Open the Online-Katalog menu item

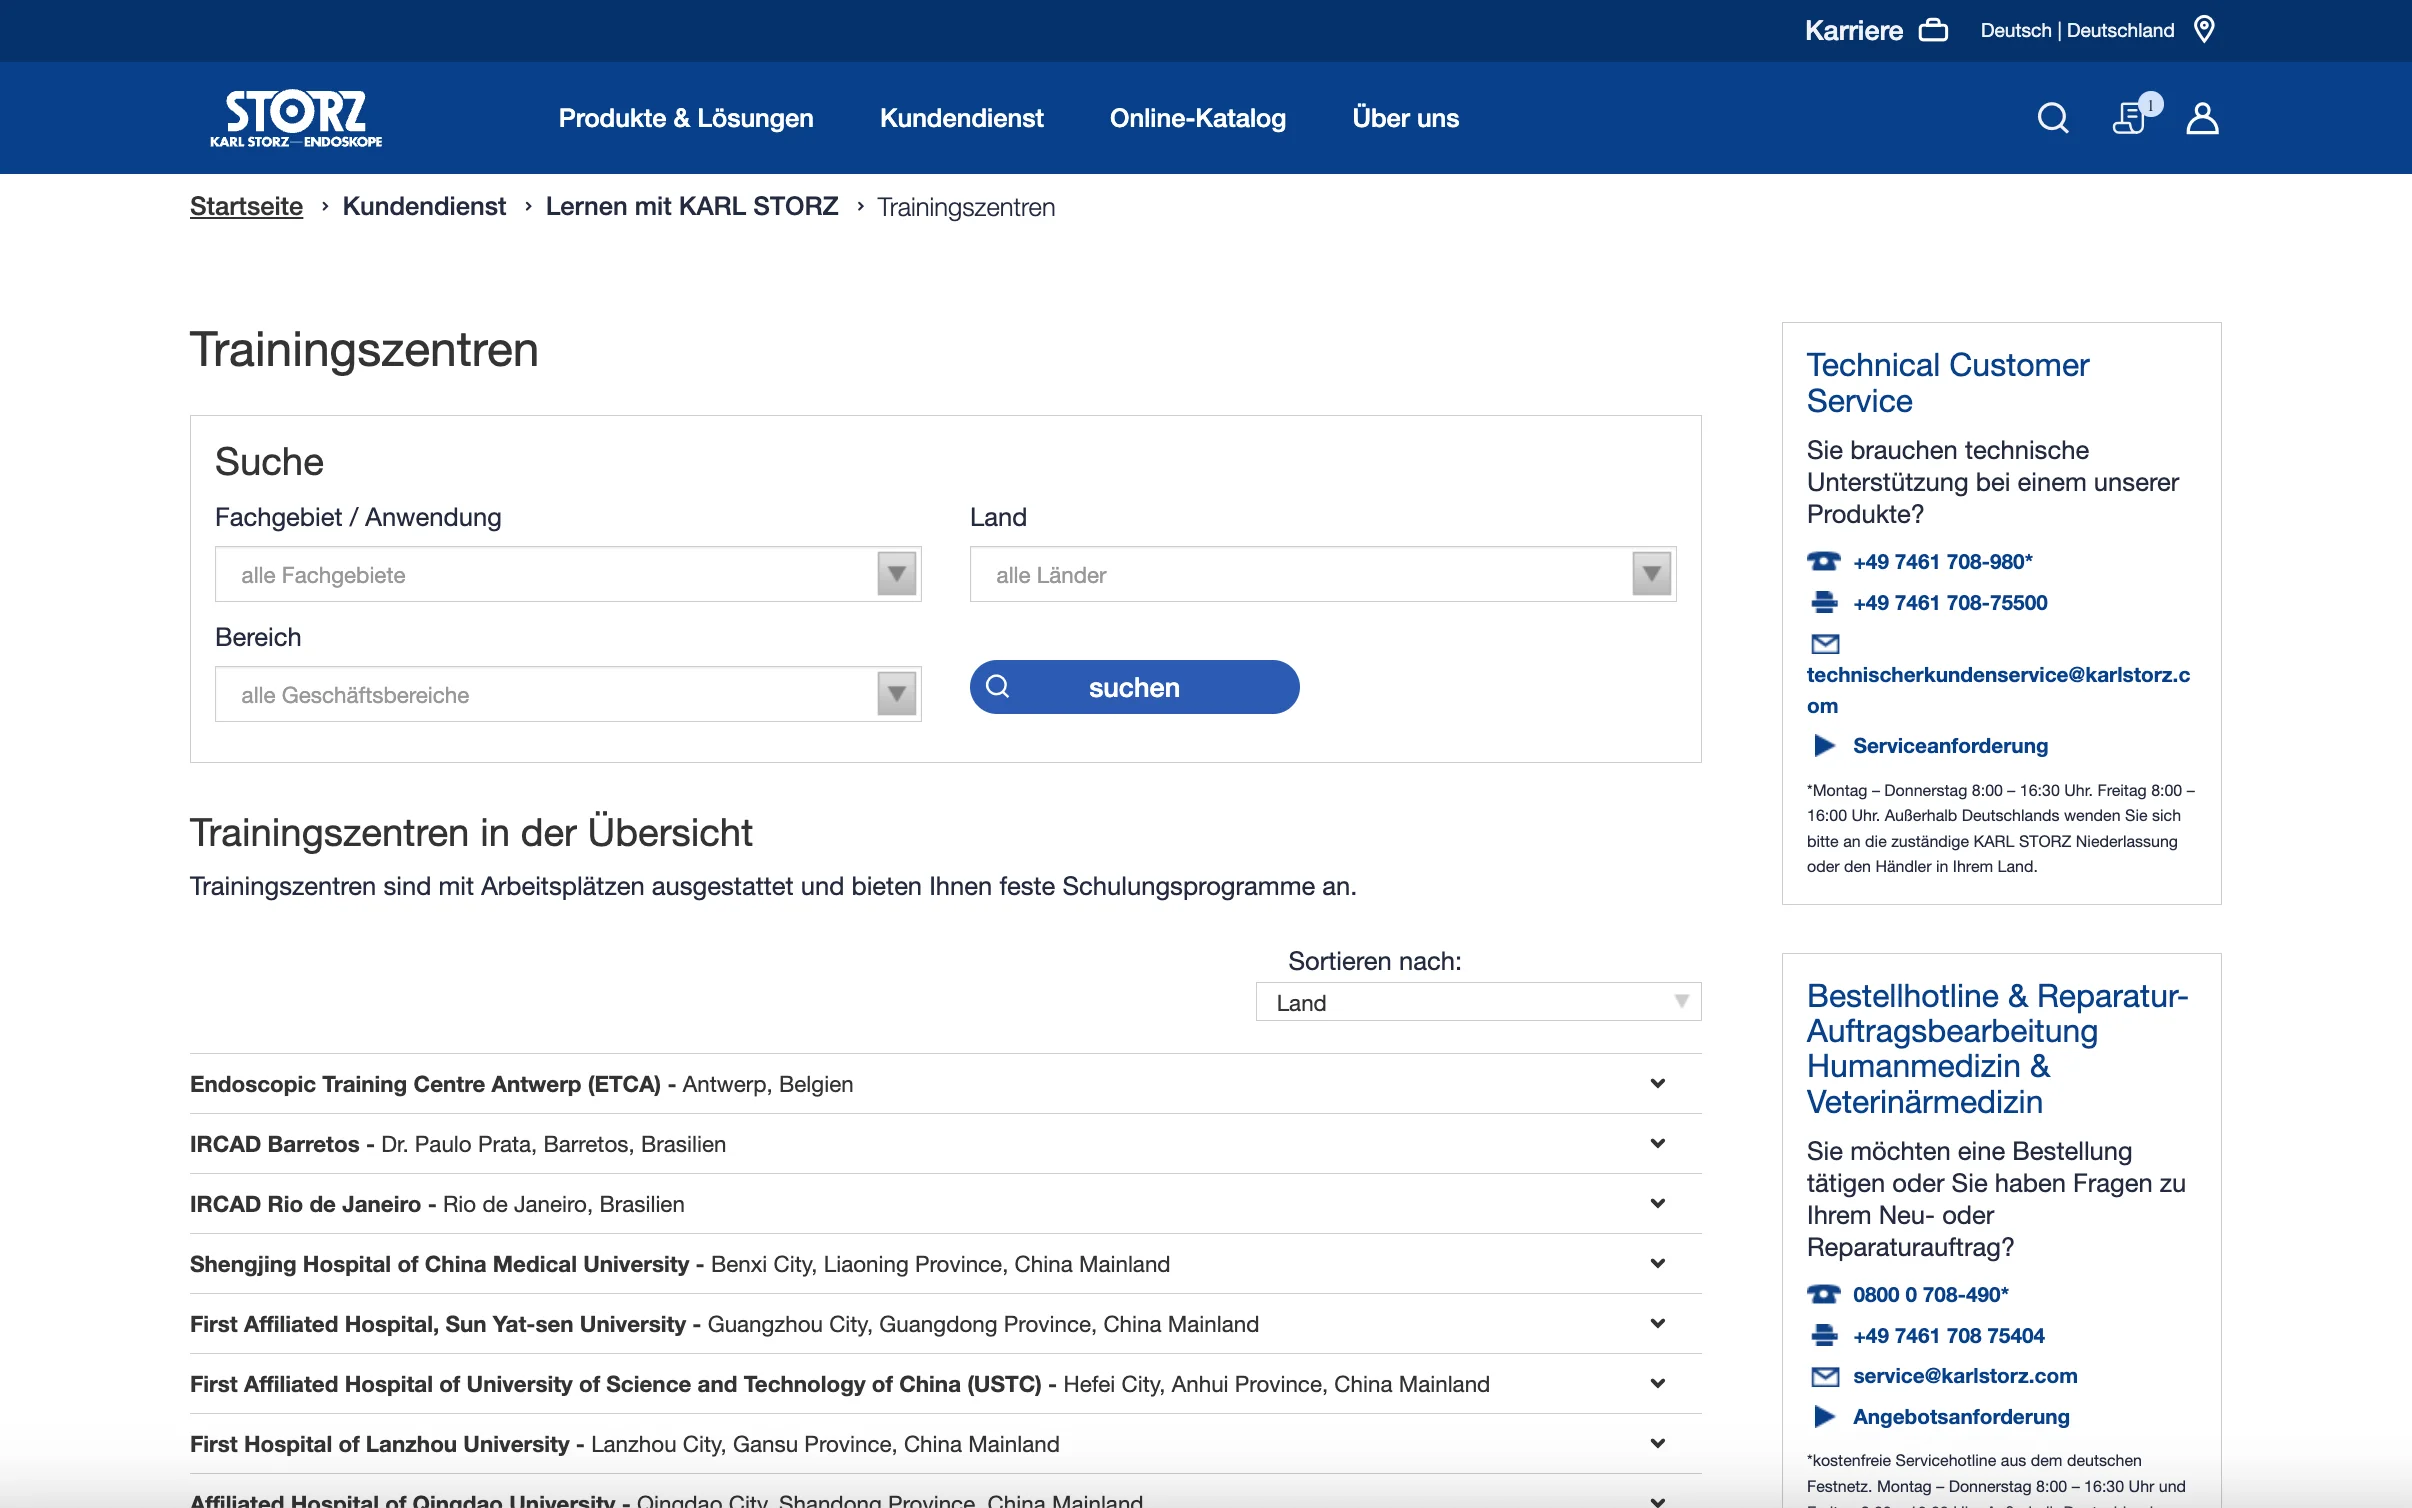pos(1197,118)
